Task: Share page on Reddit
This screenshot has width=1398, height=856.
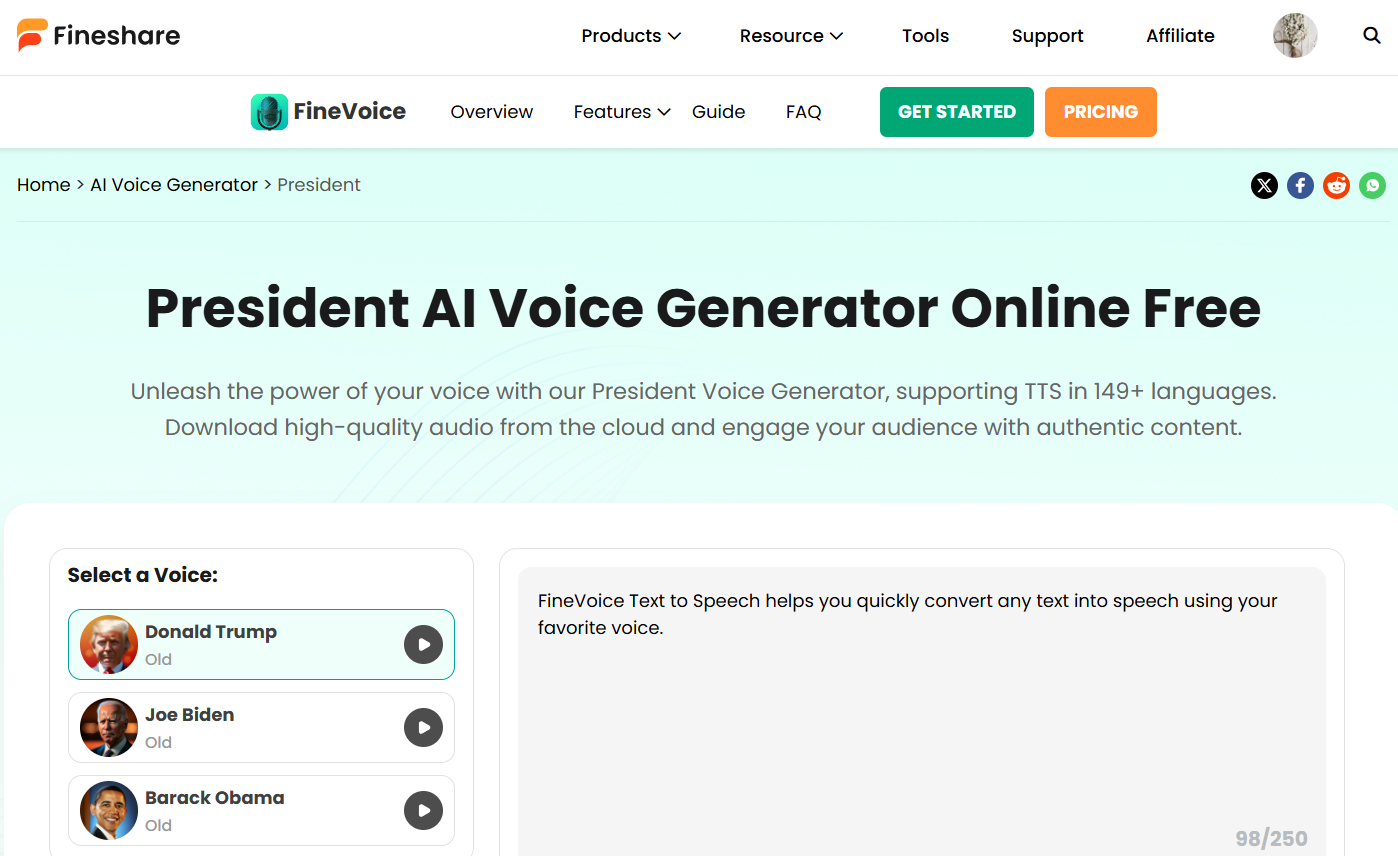Action: (1336, 185)
